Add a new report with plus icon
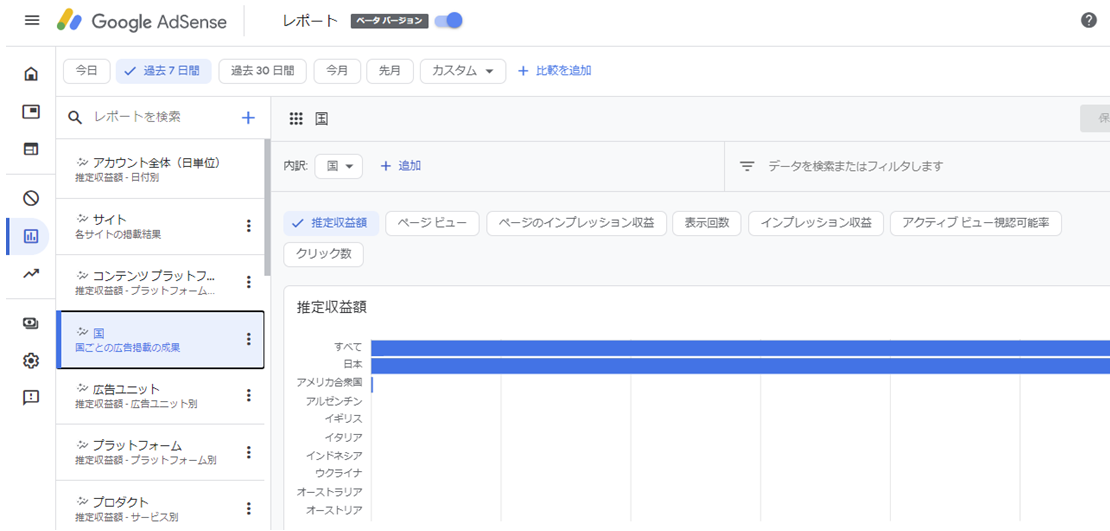The height and width of the screenshot is (531, 1110). 248,118
